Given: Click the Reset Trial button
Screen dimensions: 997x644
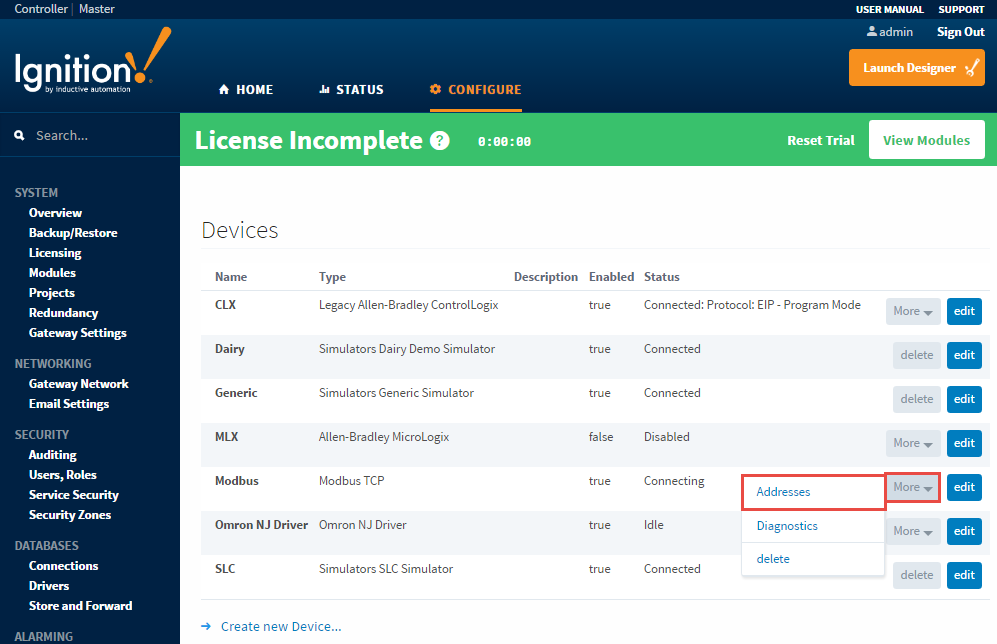Looking at the screenshot, I should click(821, 140).
